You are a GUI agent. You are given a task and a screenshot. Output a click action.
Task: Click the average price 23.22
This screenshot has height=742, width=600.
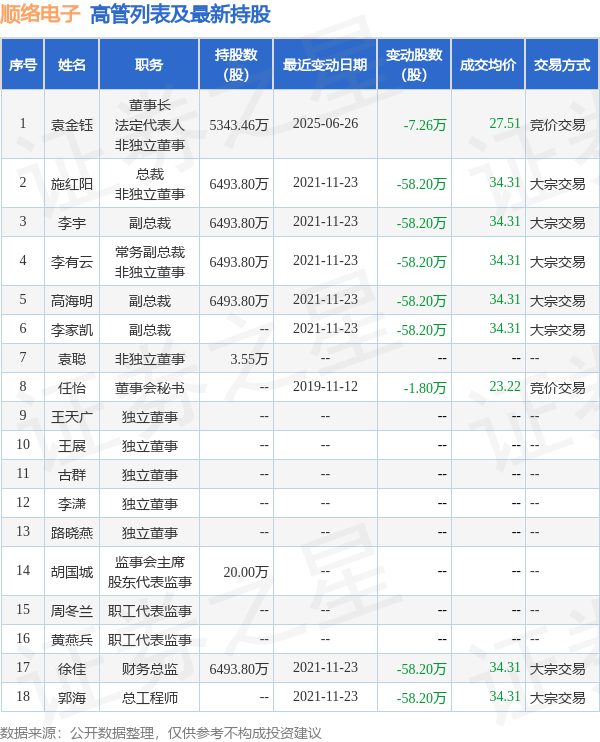[504, 386]
